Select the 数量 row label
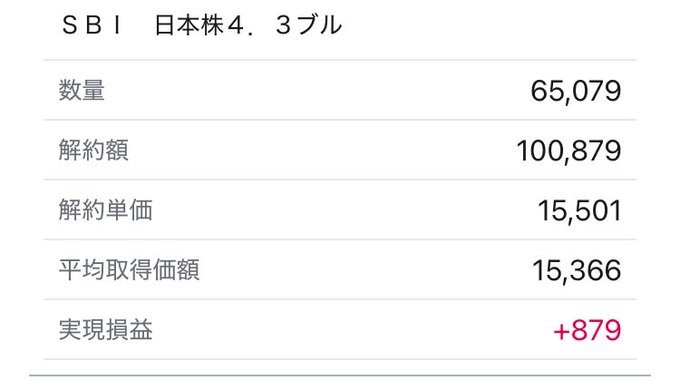The height and width of the screenshot is (390, 680). point(82,90)
